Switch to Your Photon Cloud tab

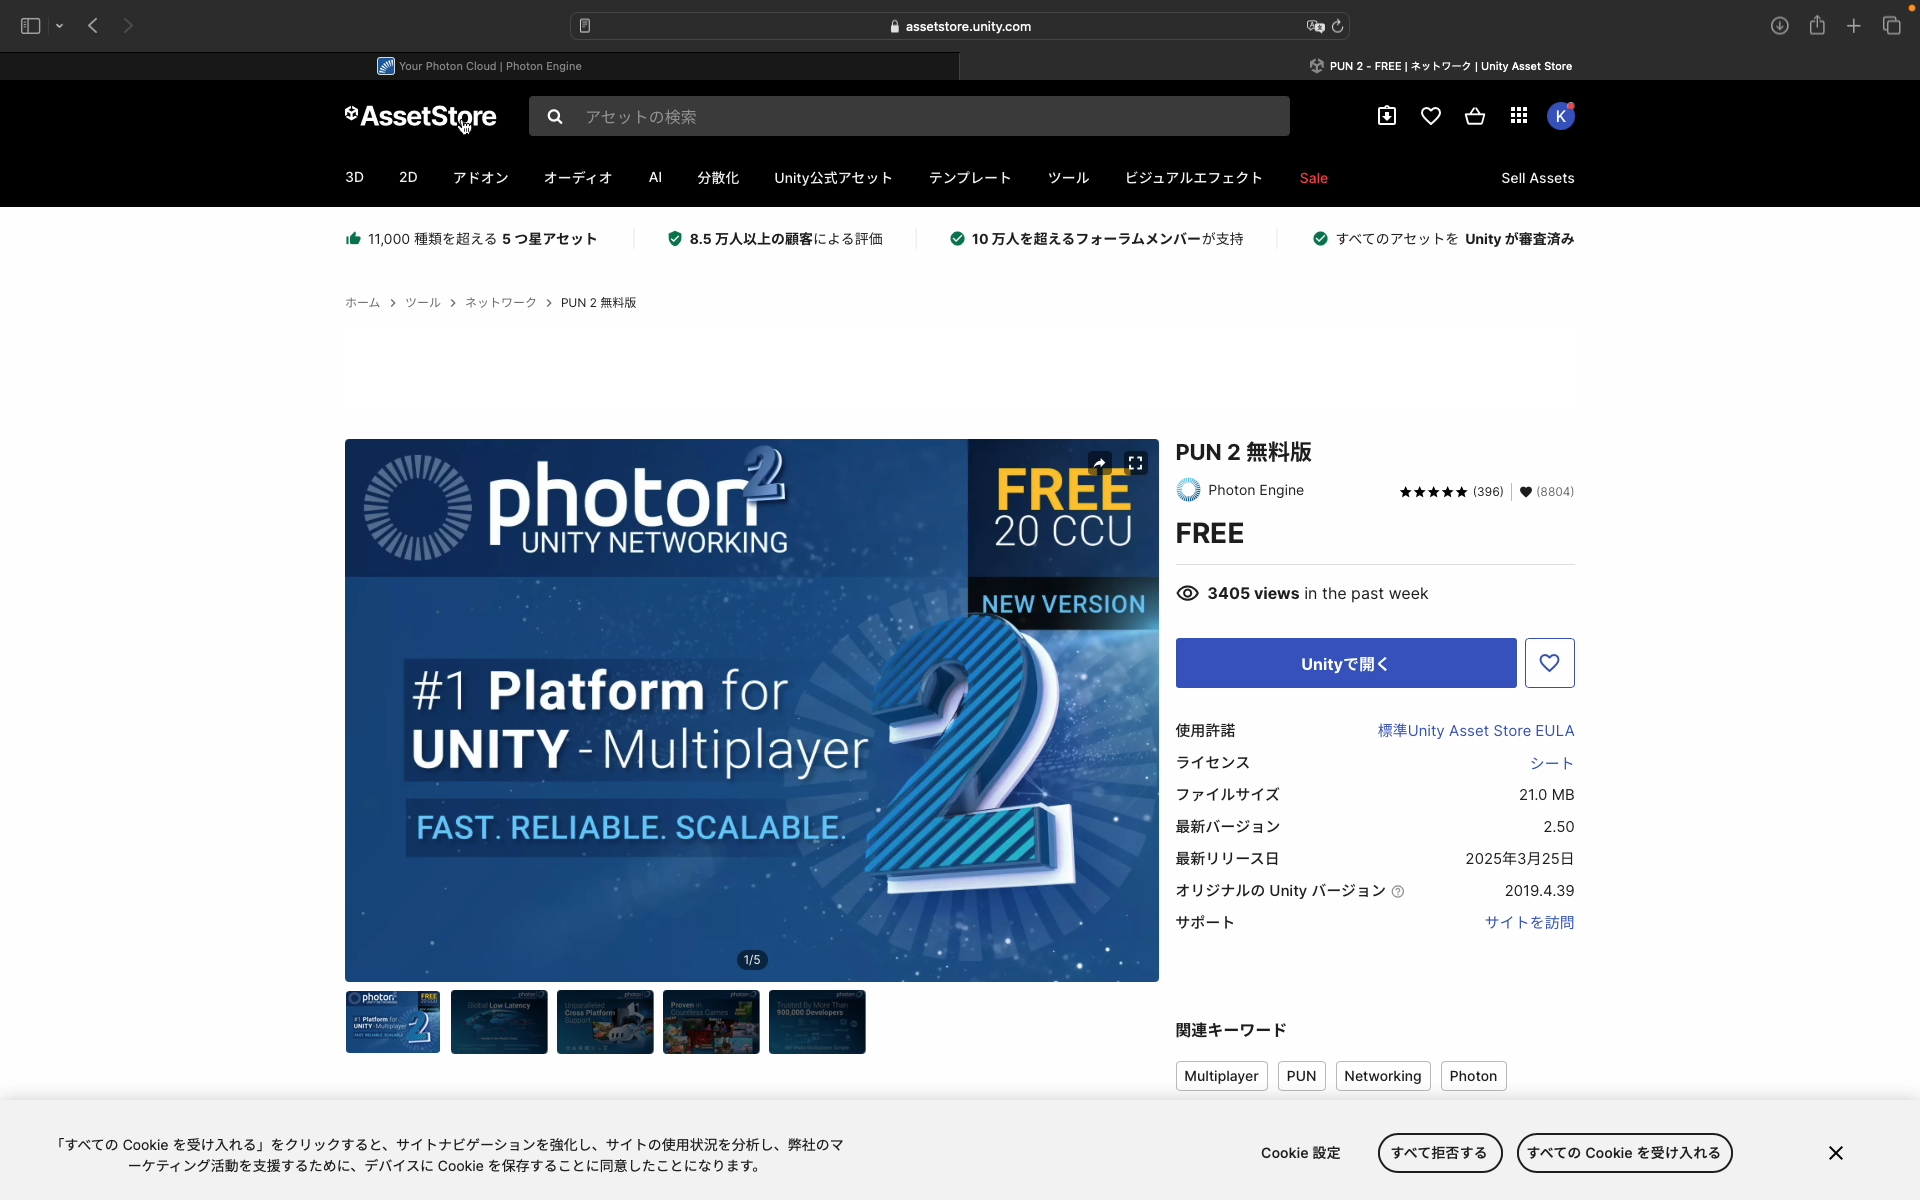pyautogui.click(x=480, y=66)
